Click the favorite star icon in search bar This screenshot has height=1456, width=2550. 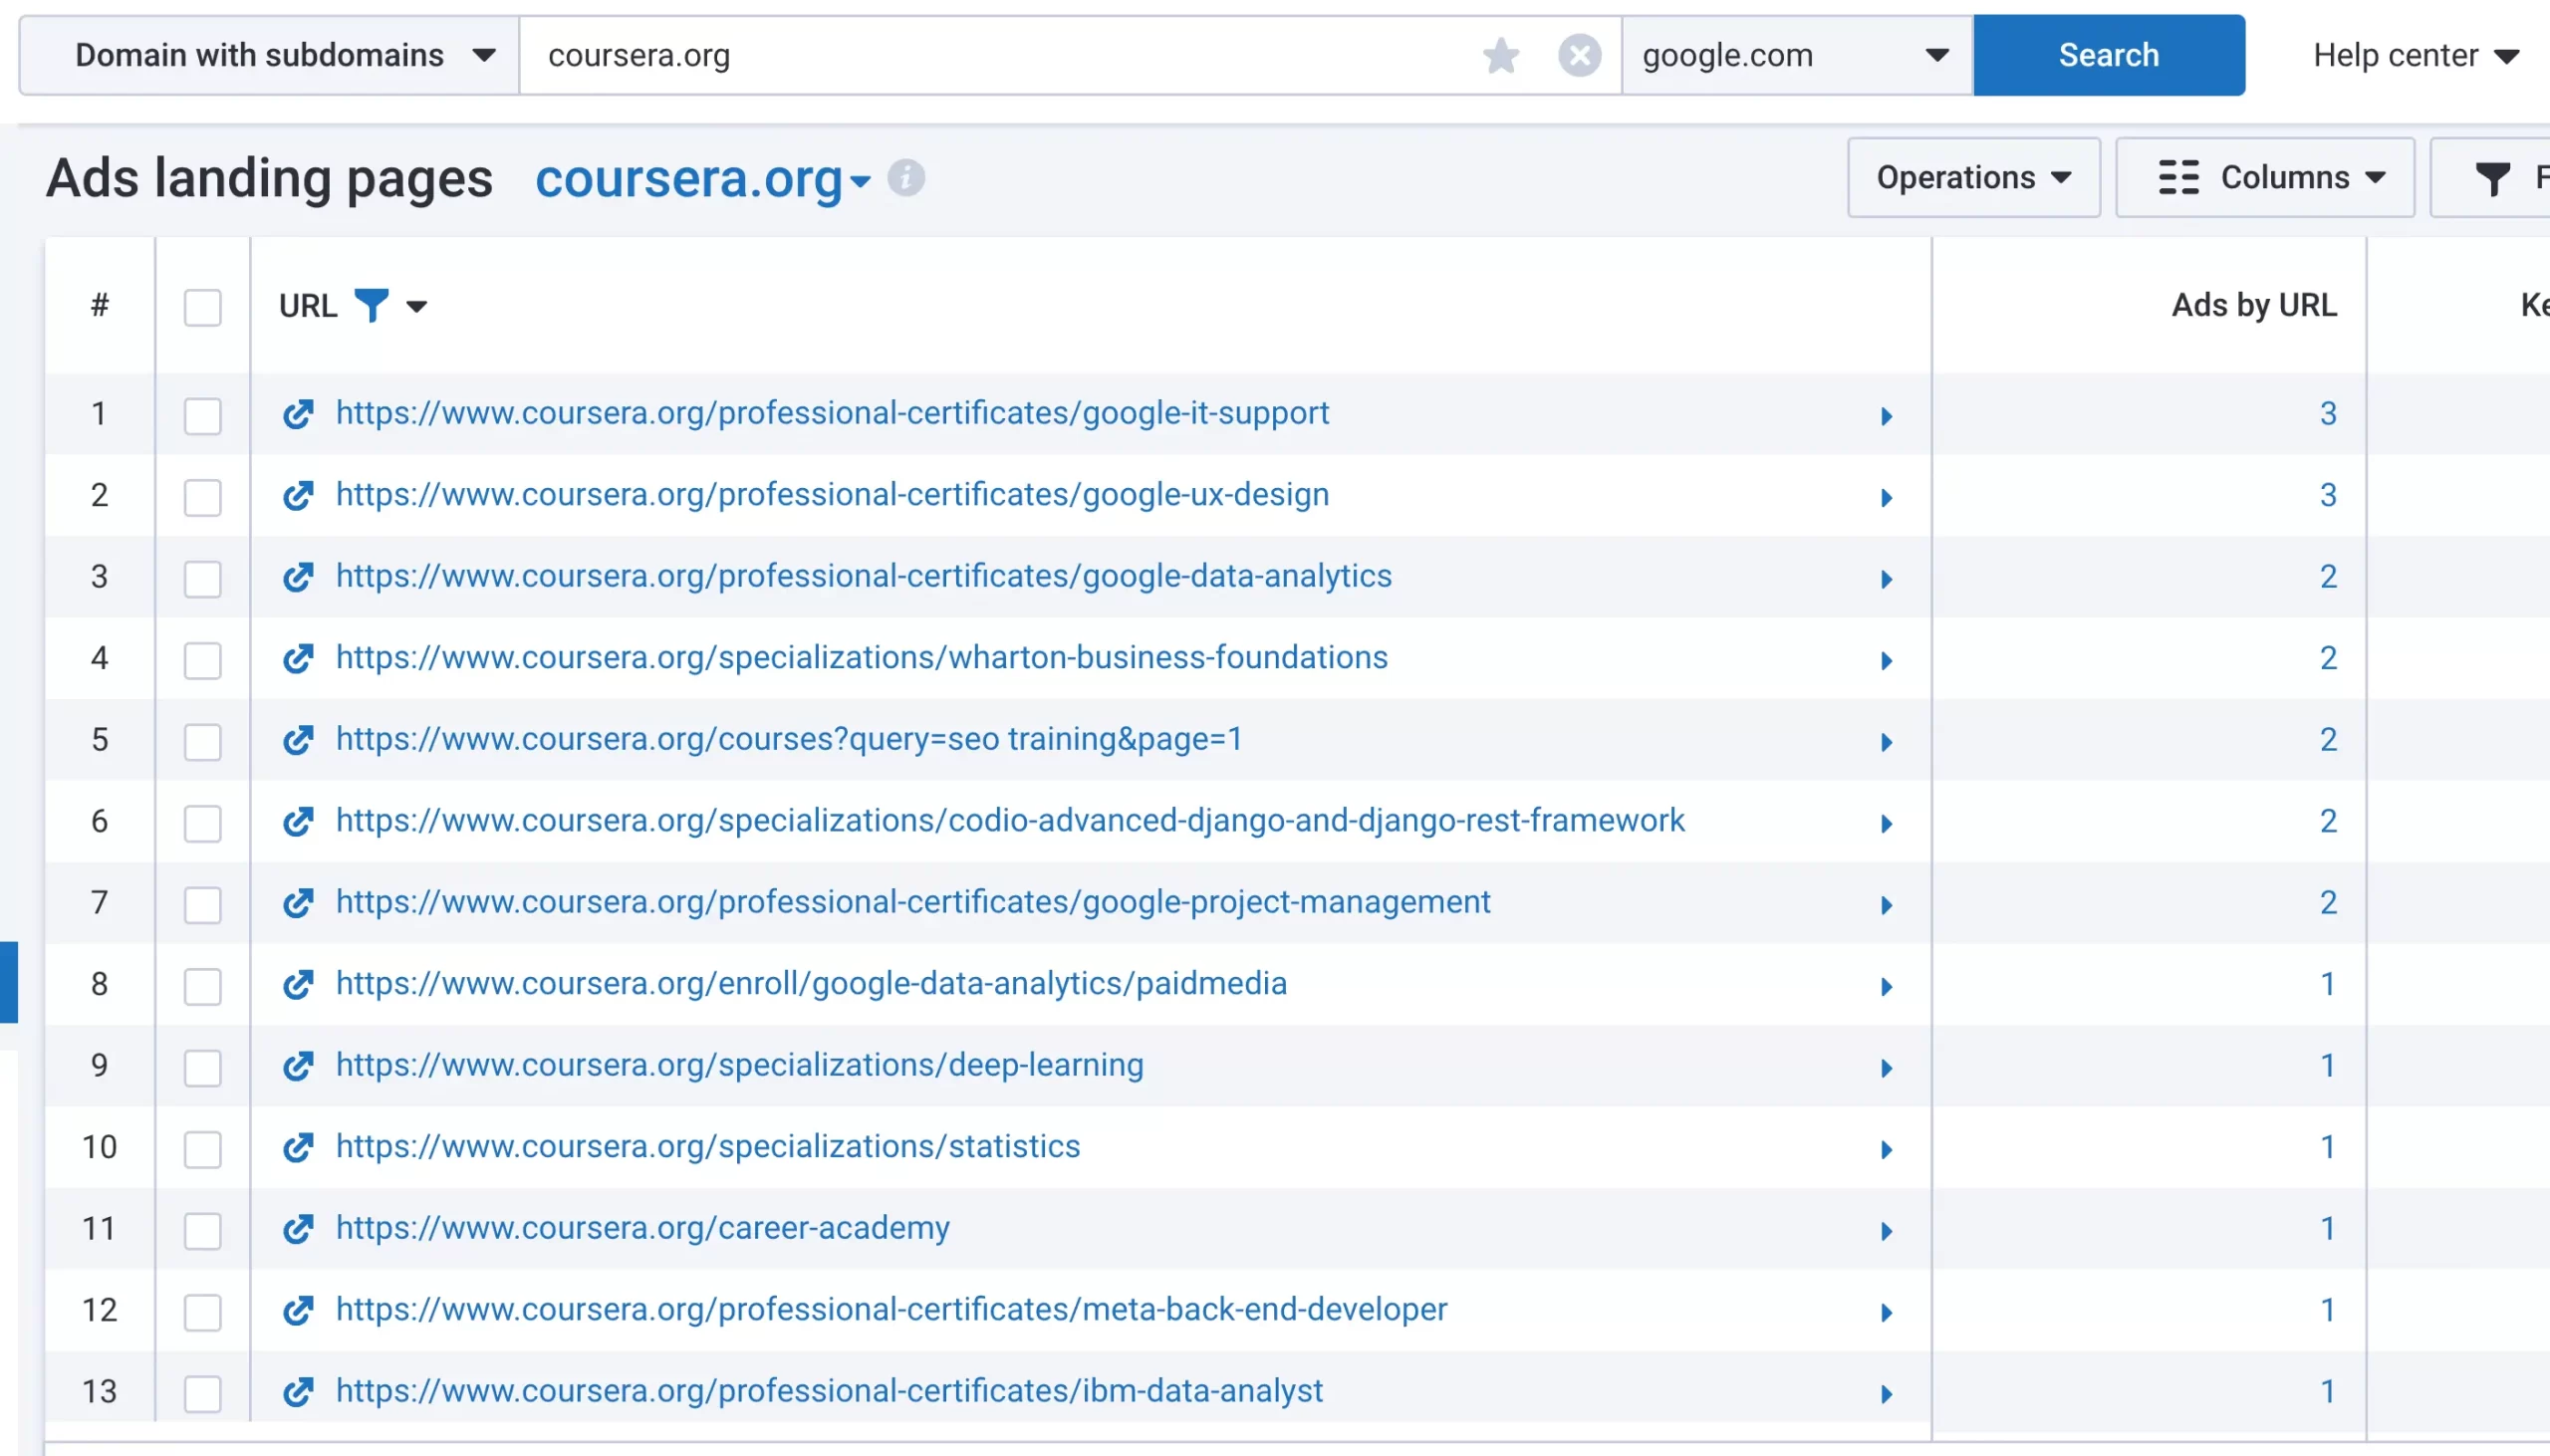tap(1500, 56)
